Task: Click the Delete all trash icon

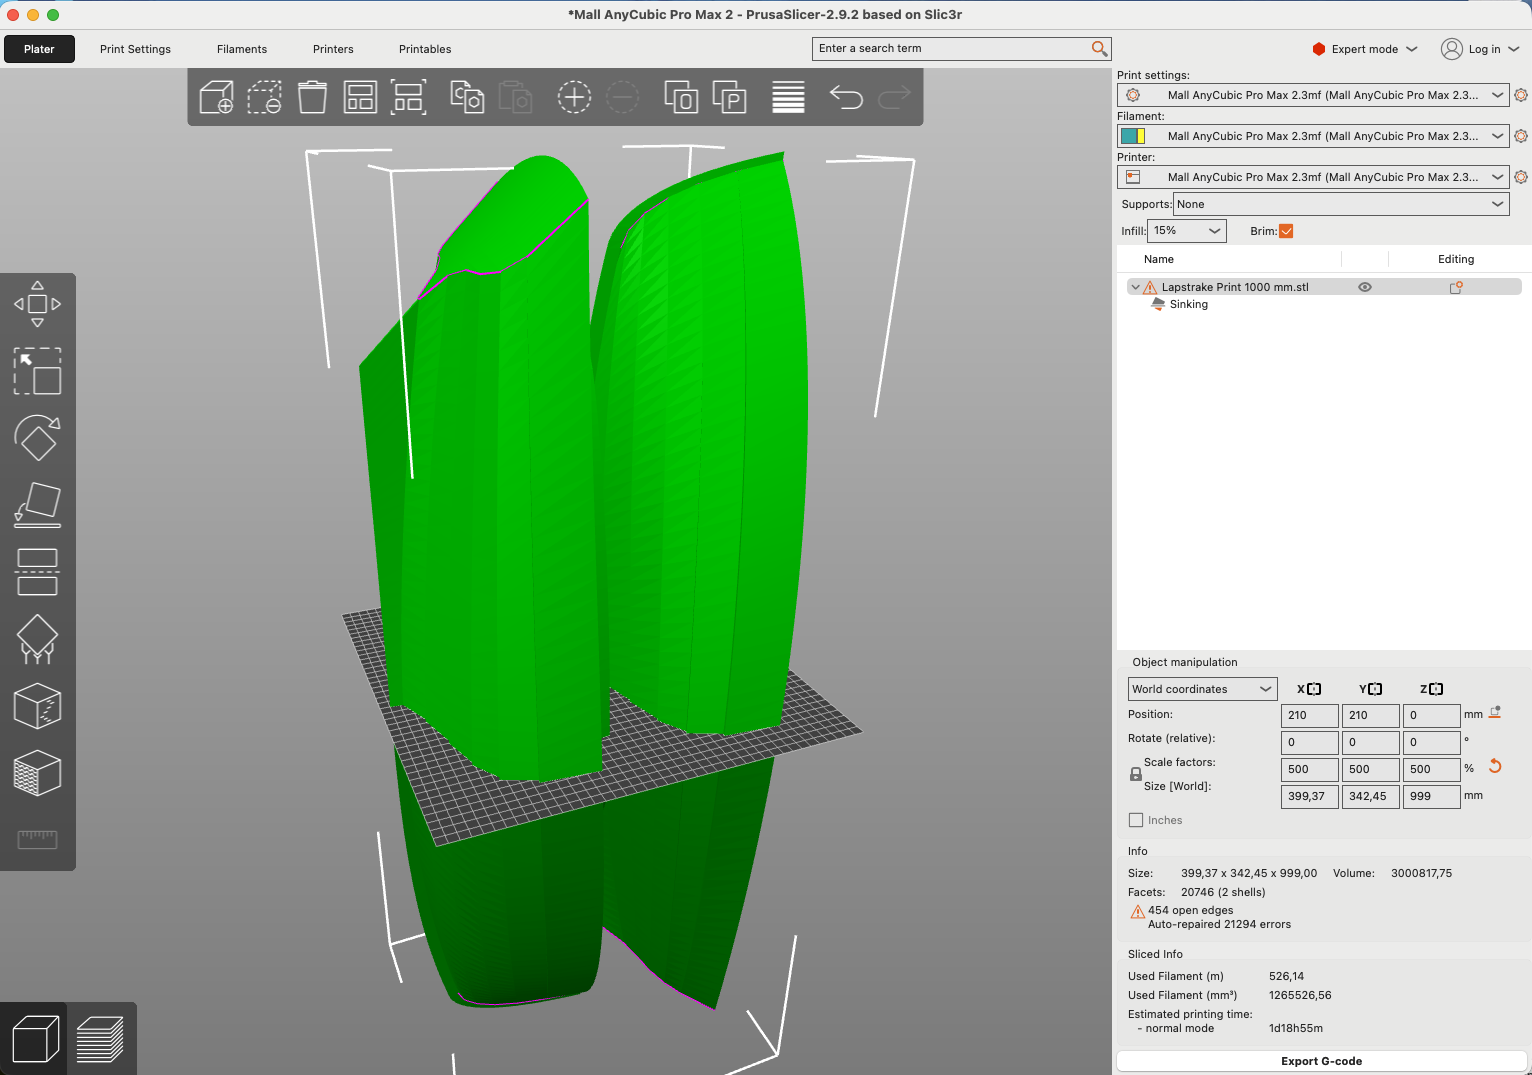Action: pyautogui.click(x=312, y=97)
